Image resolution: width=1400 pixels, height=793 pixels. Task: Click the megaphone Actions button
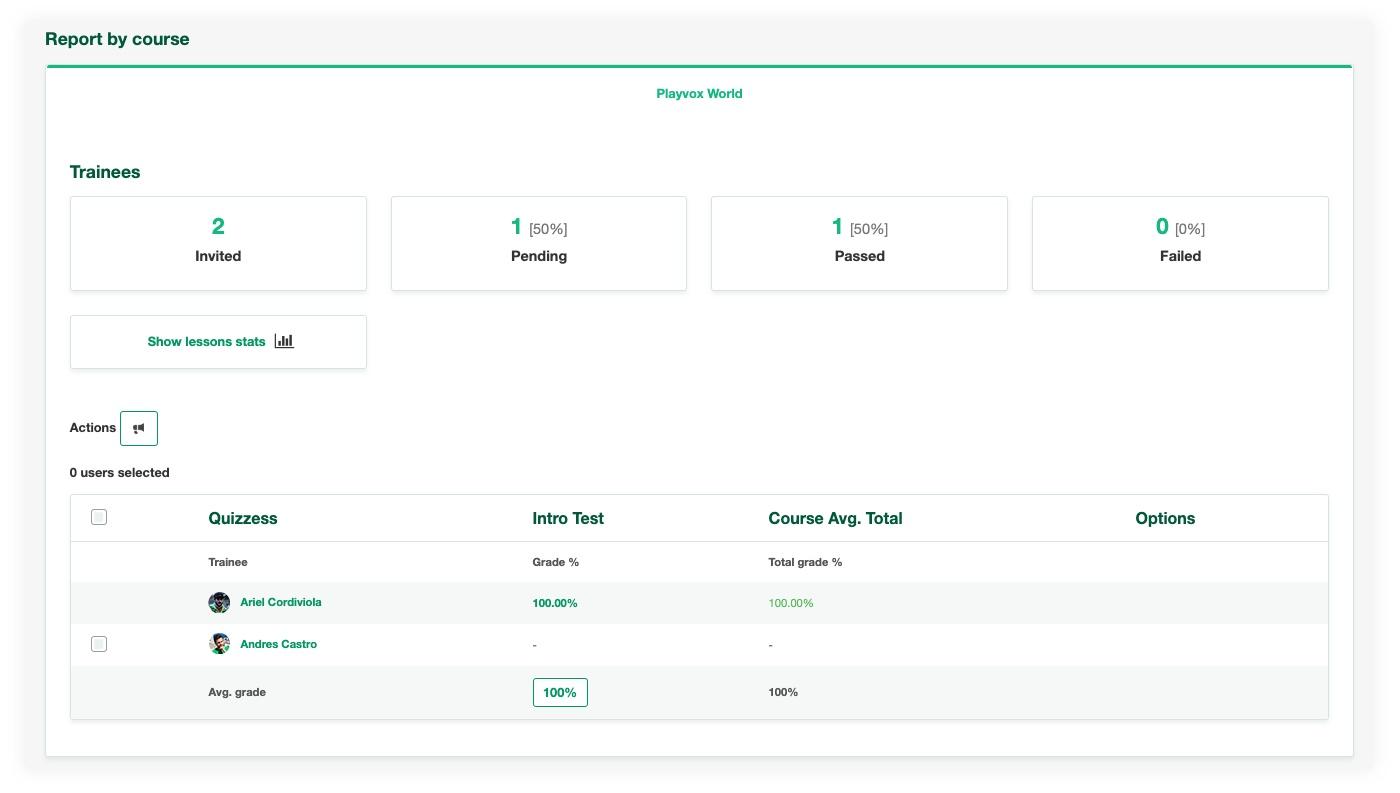[x=139, y=428]
